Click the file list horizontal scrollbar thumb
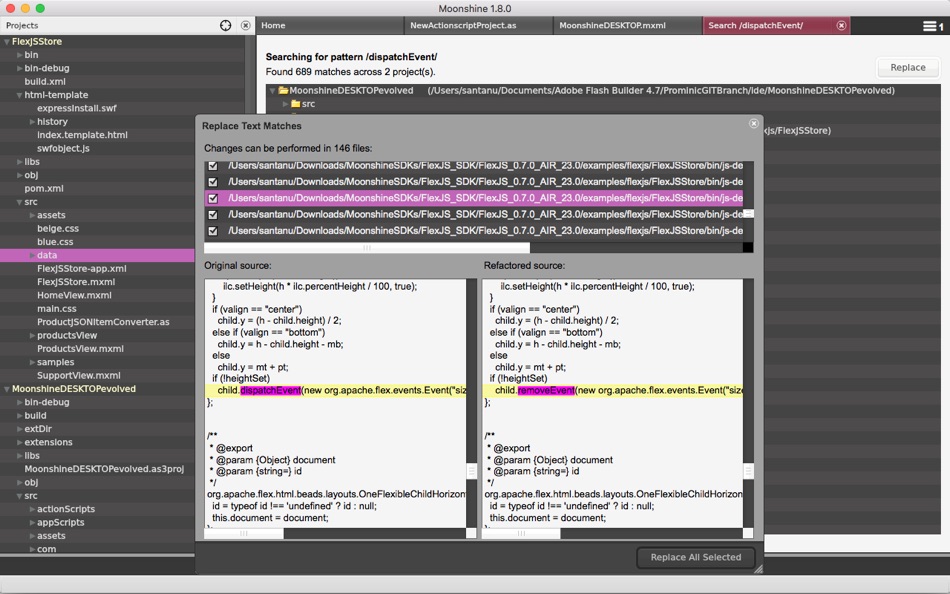Screen dimensions: 950x594 367,248
